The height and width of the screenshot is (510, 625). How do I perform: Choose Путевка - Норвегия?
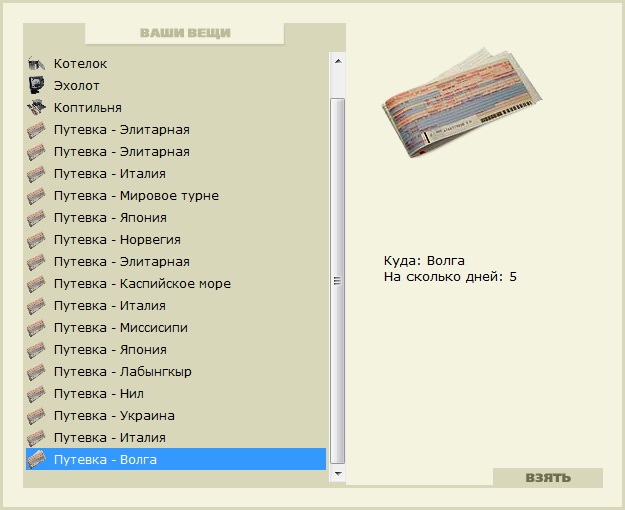[117, 239]
